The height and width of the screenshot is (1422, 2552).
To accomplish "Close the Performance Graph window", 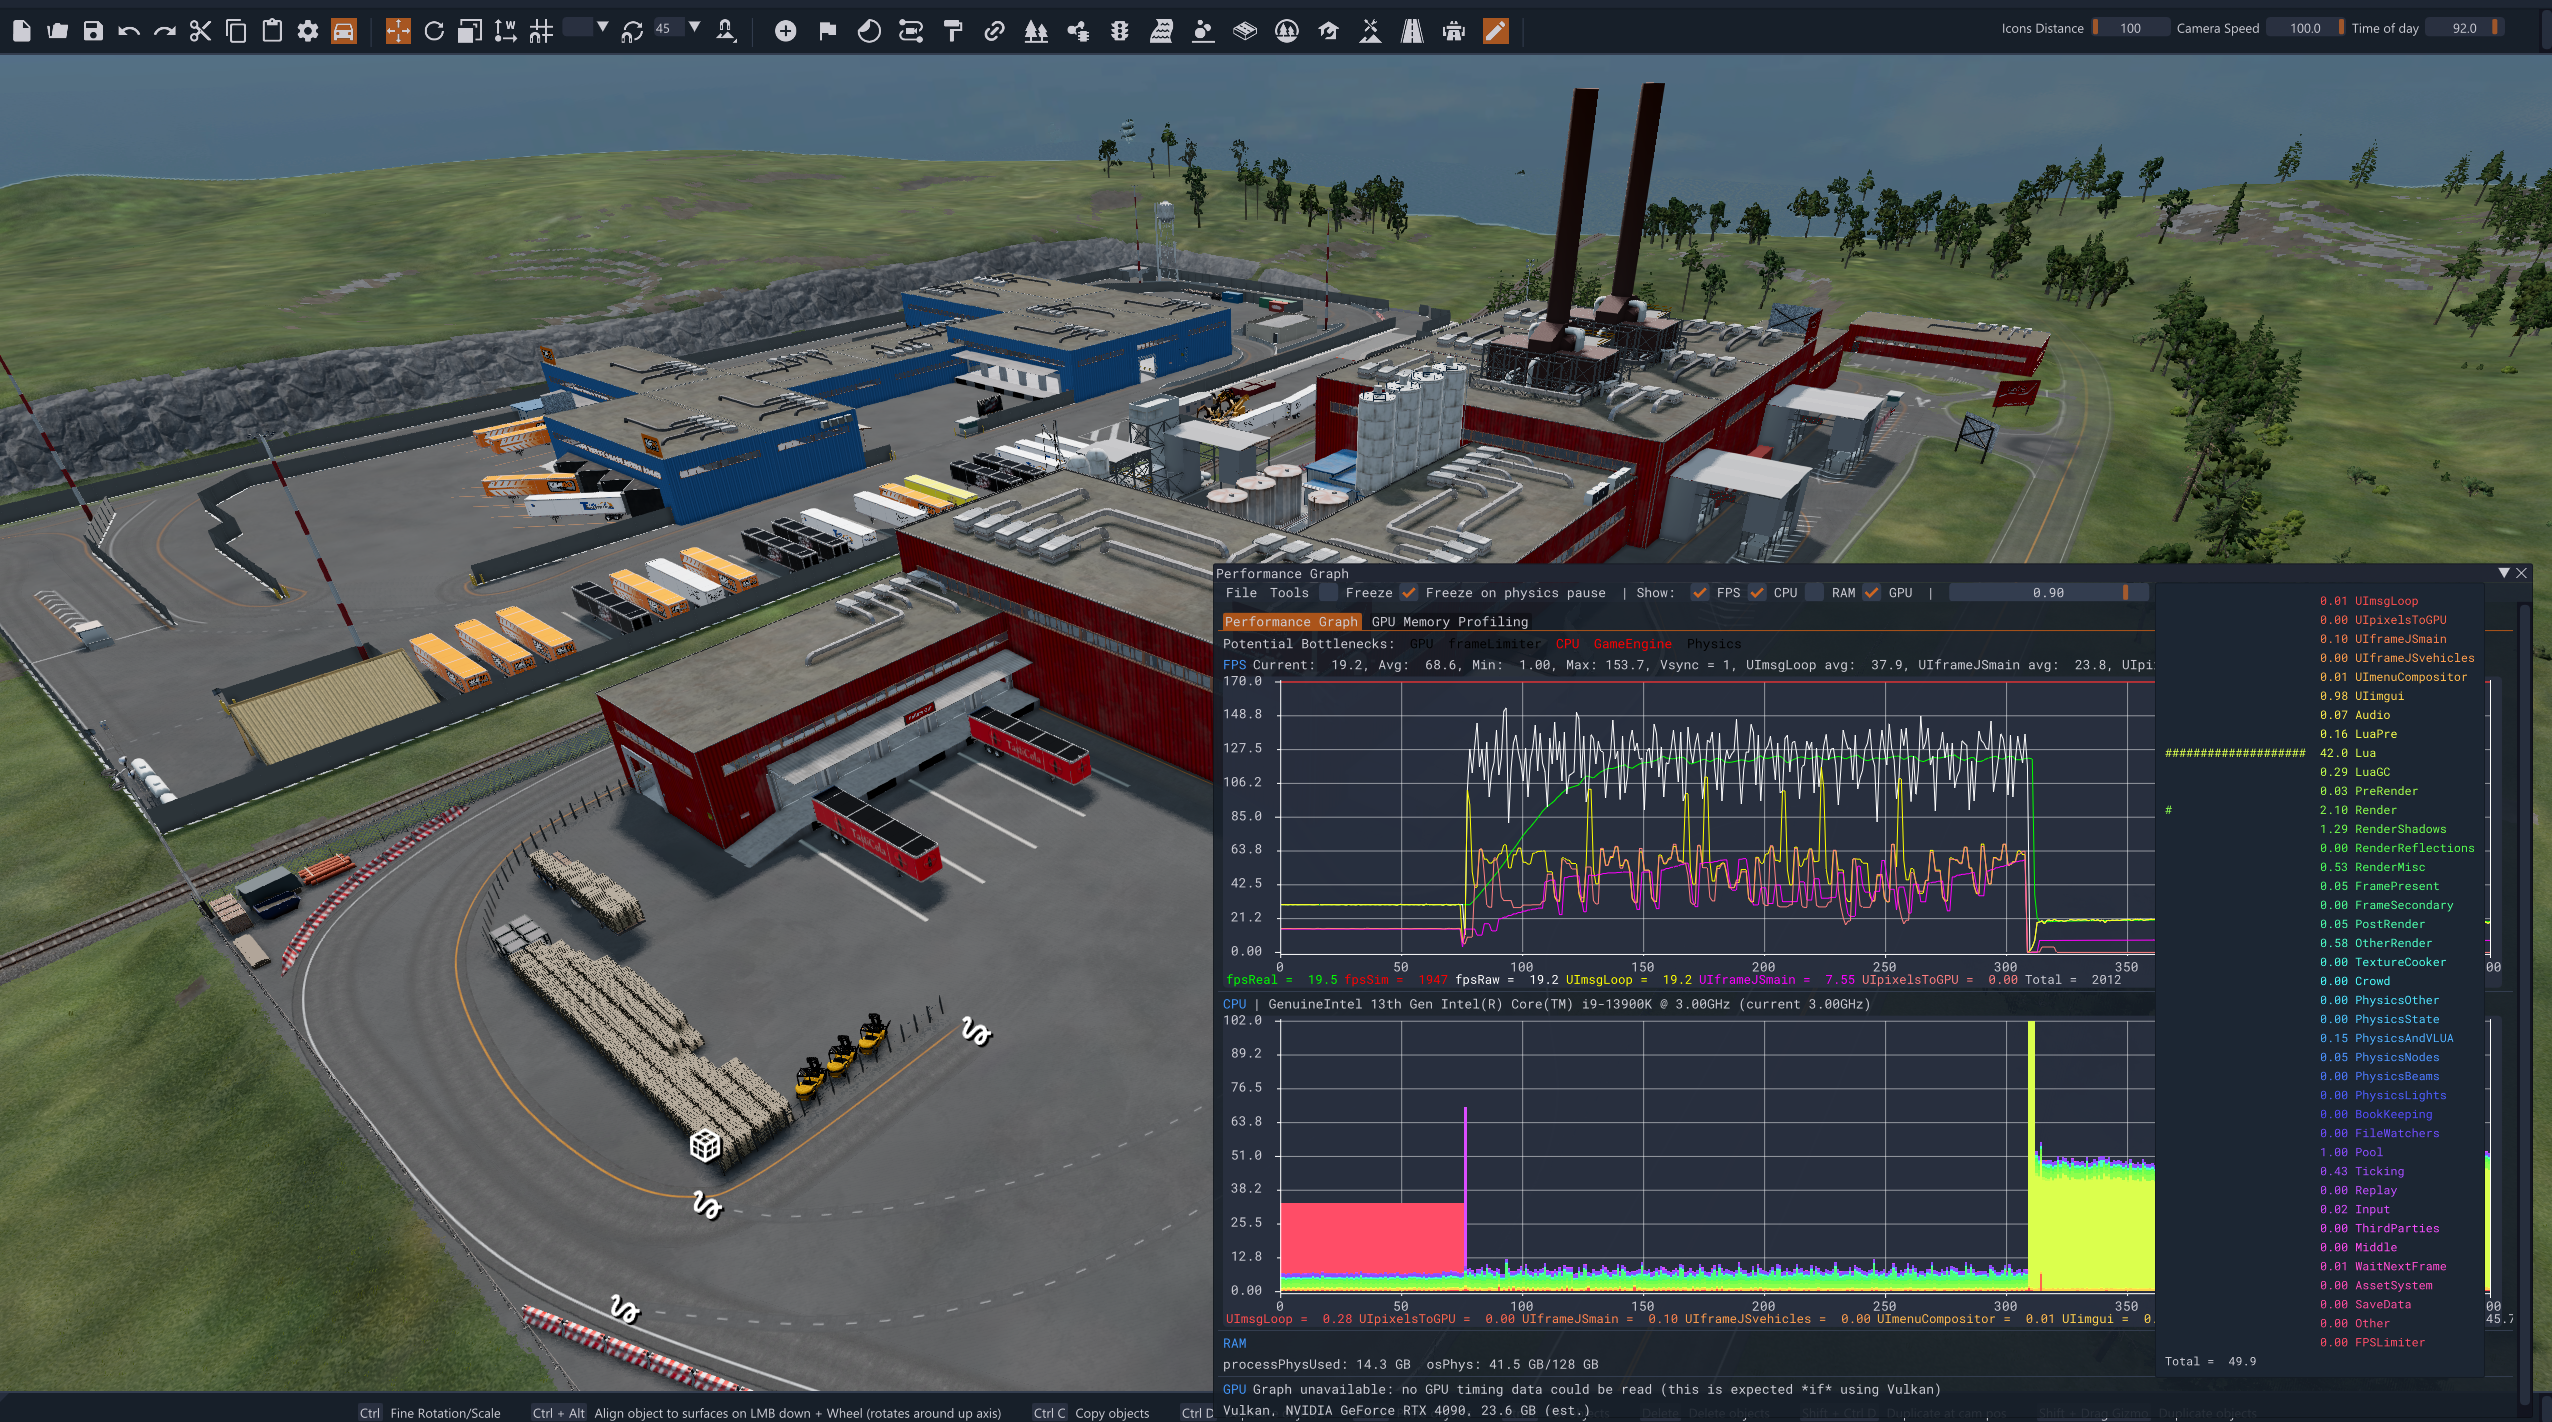I will (x=2522, y=573).
